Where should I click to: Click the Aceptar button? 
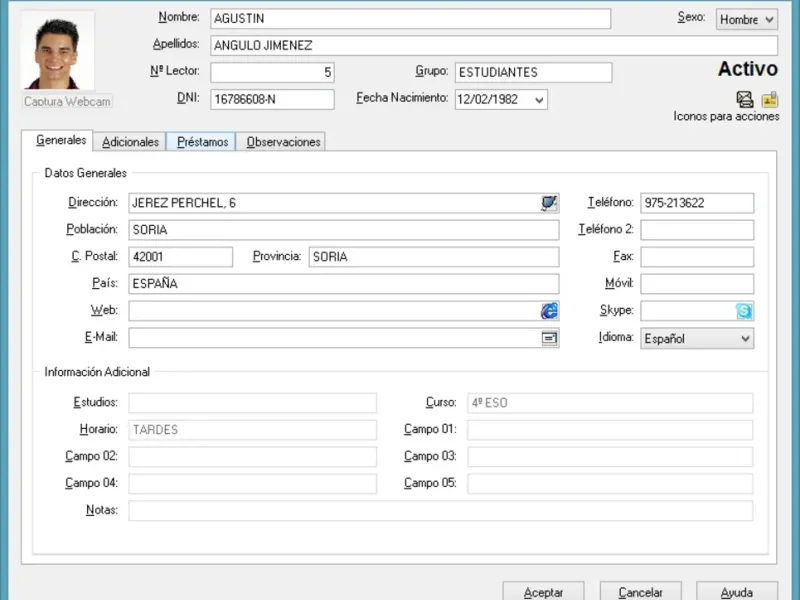[543, 592]
